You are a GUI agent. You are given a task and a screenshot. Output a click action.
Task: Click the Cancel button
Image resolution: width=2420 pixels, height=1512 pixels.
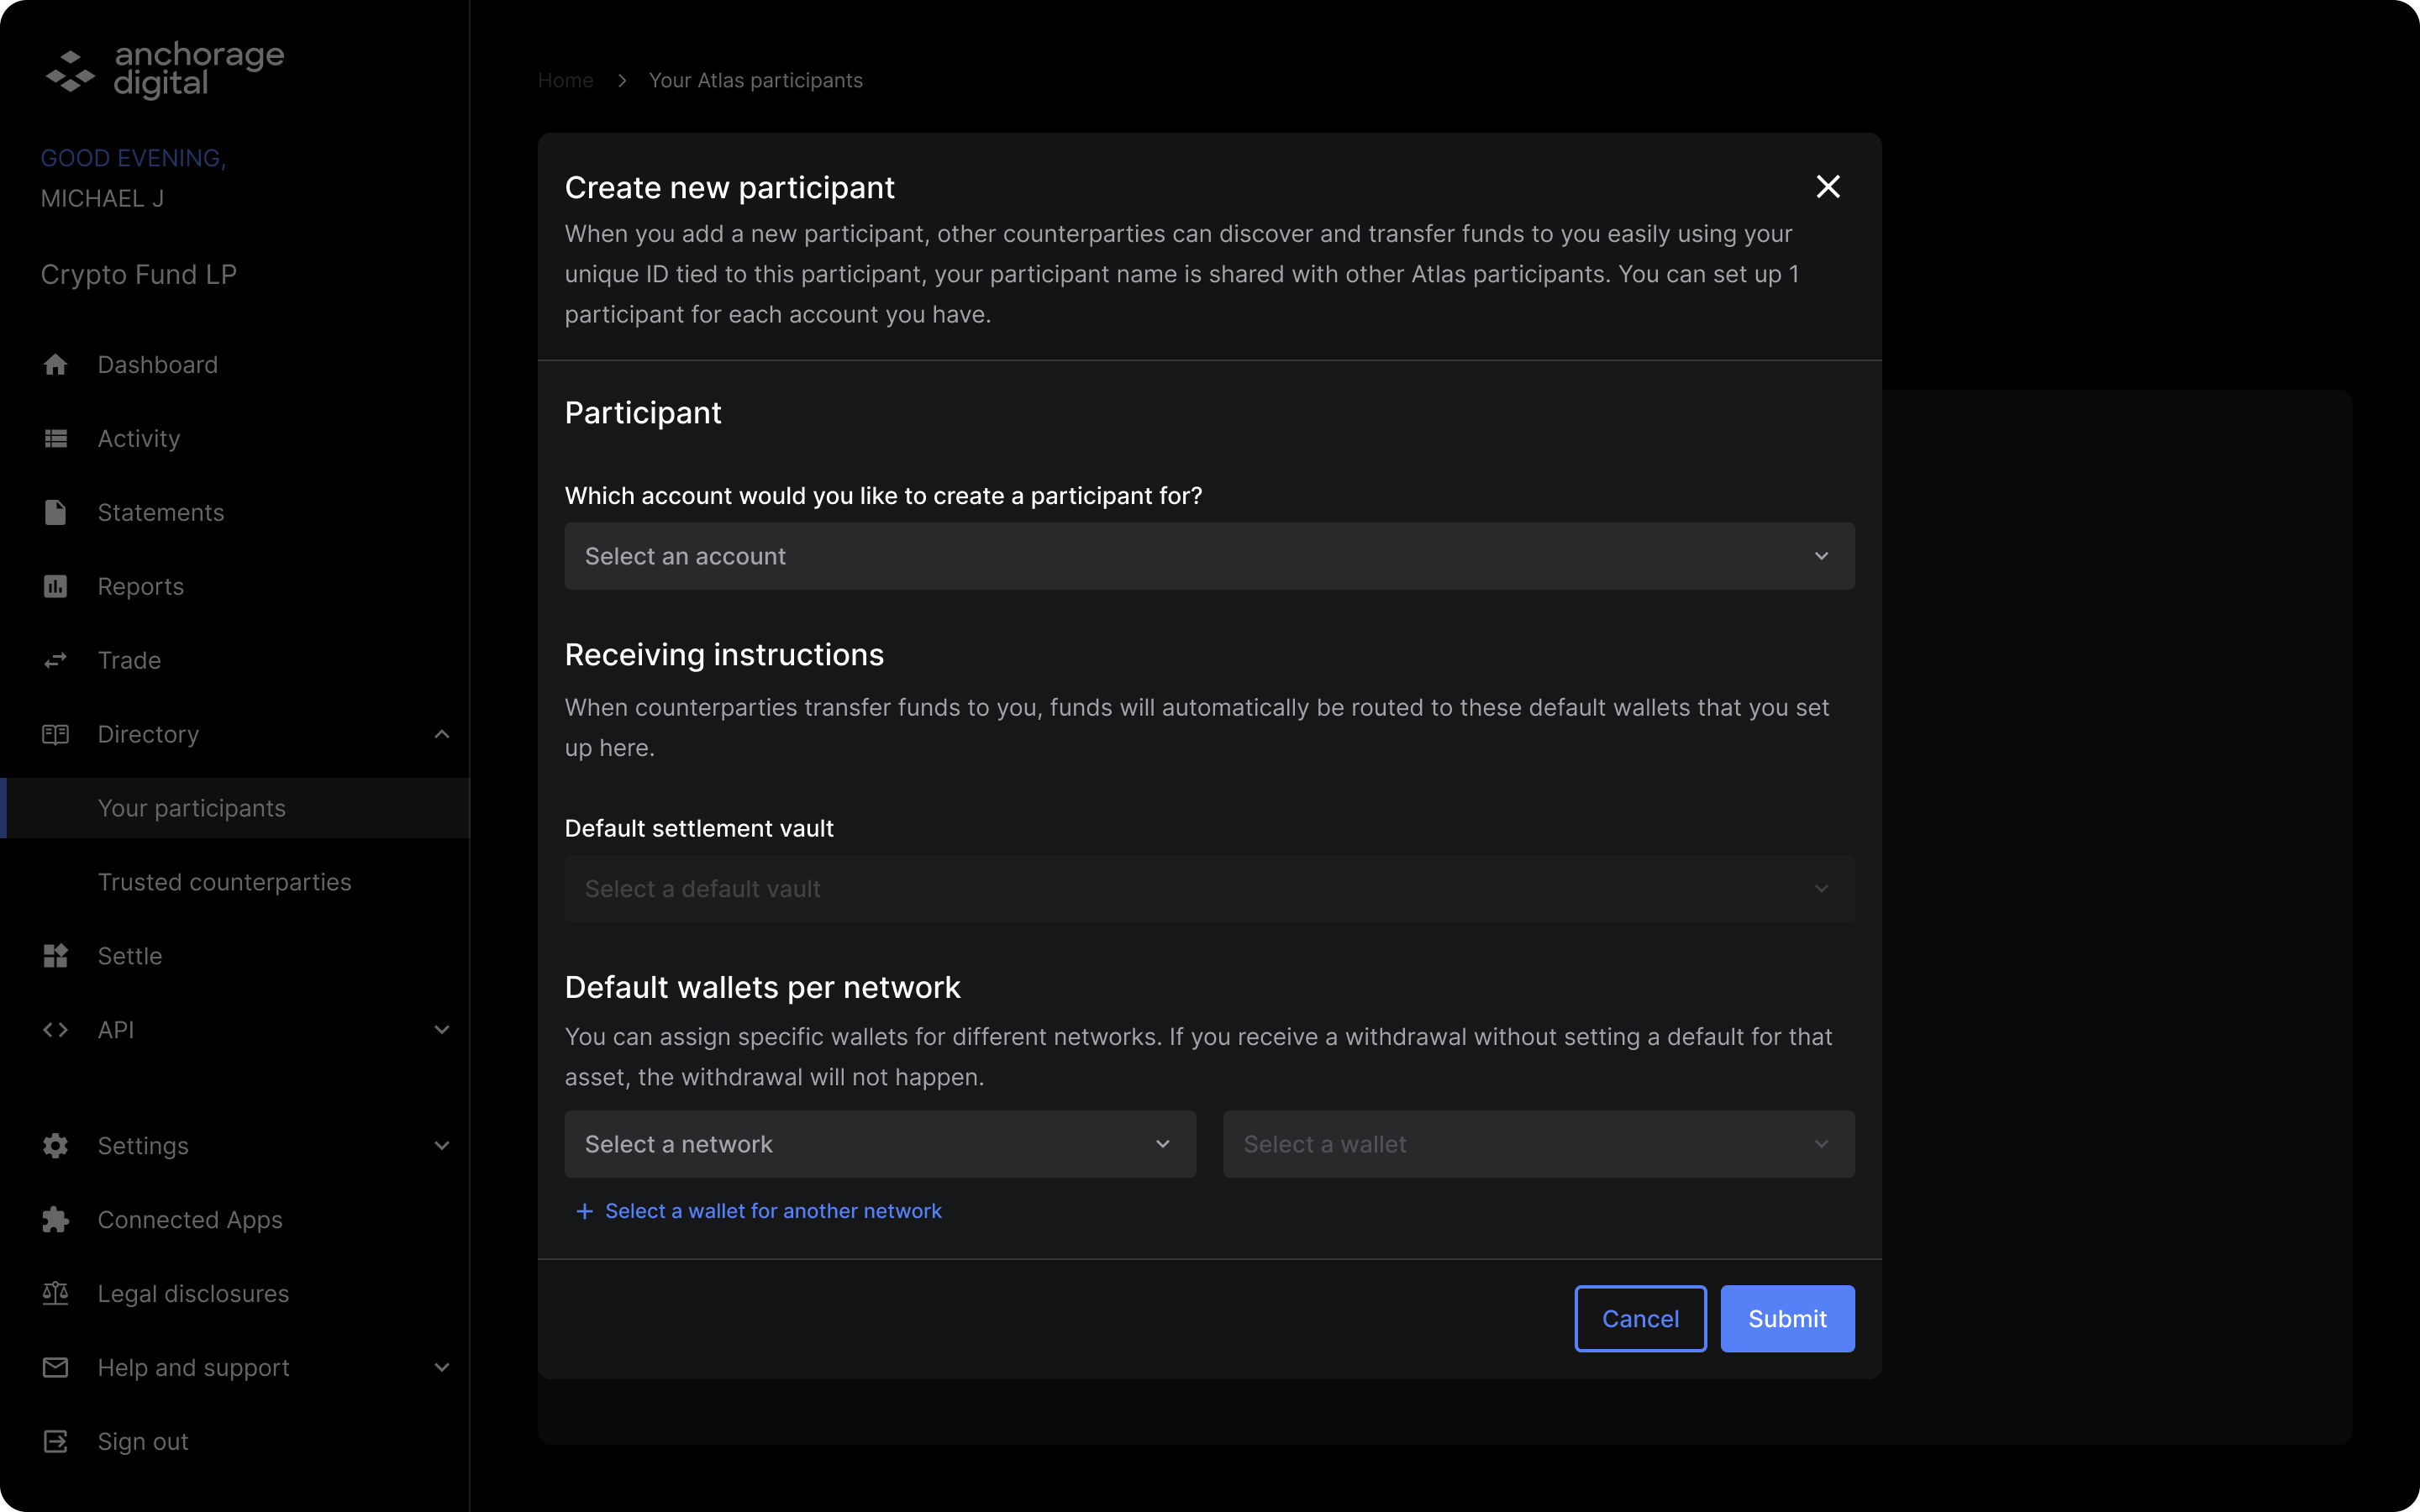click(x=1640, y=1319)
